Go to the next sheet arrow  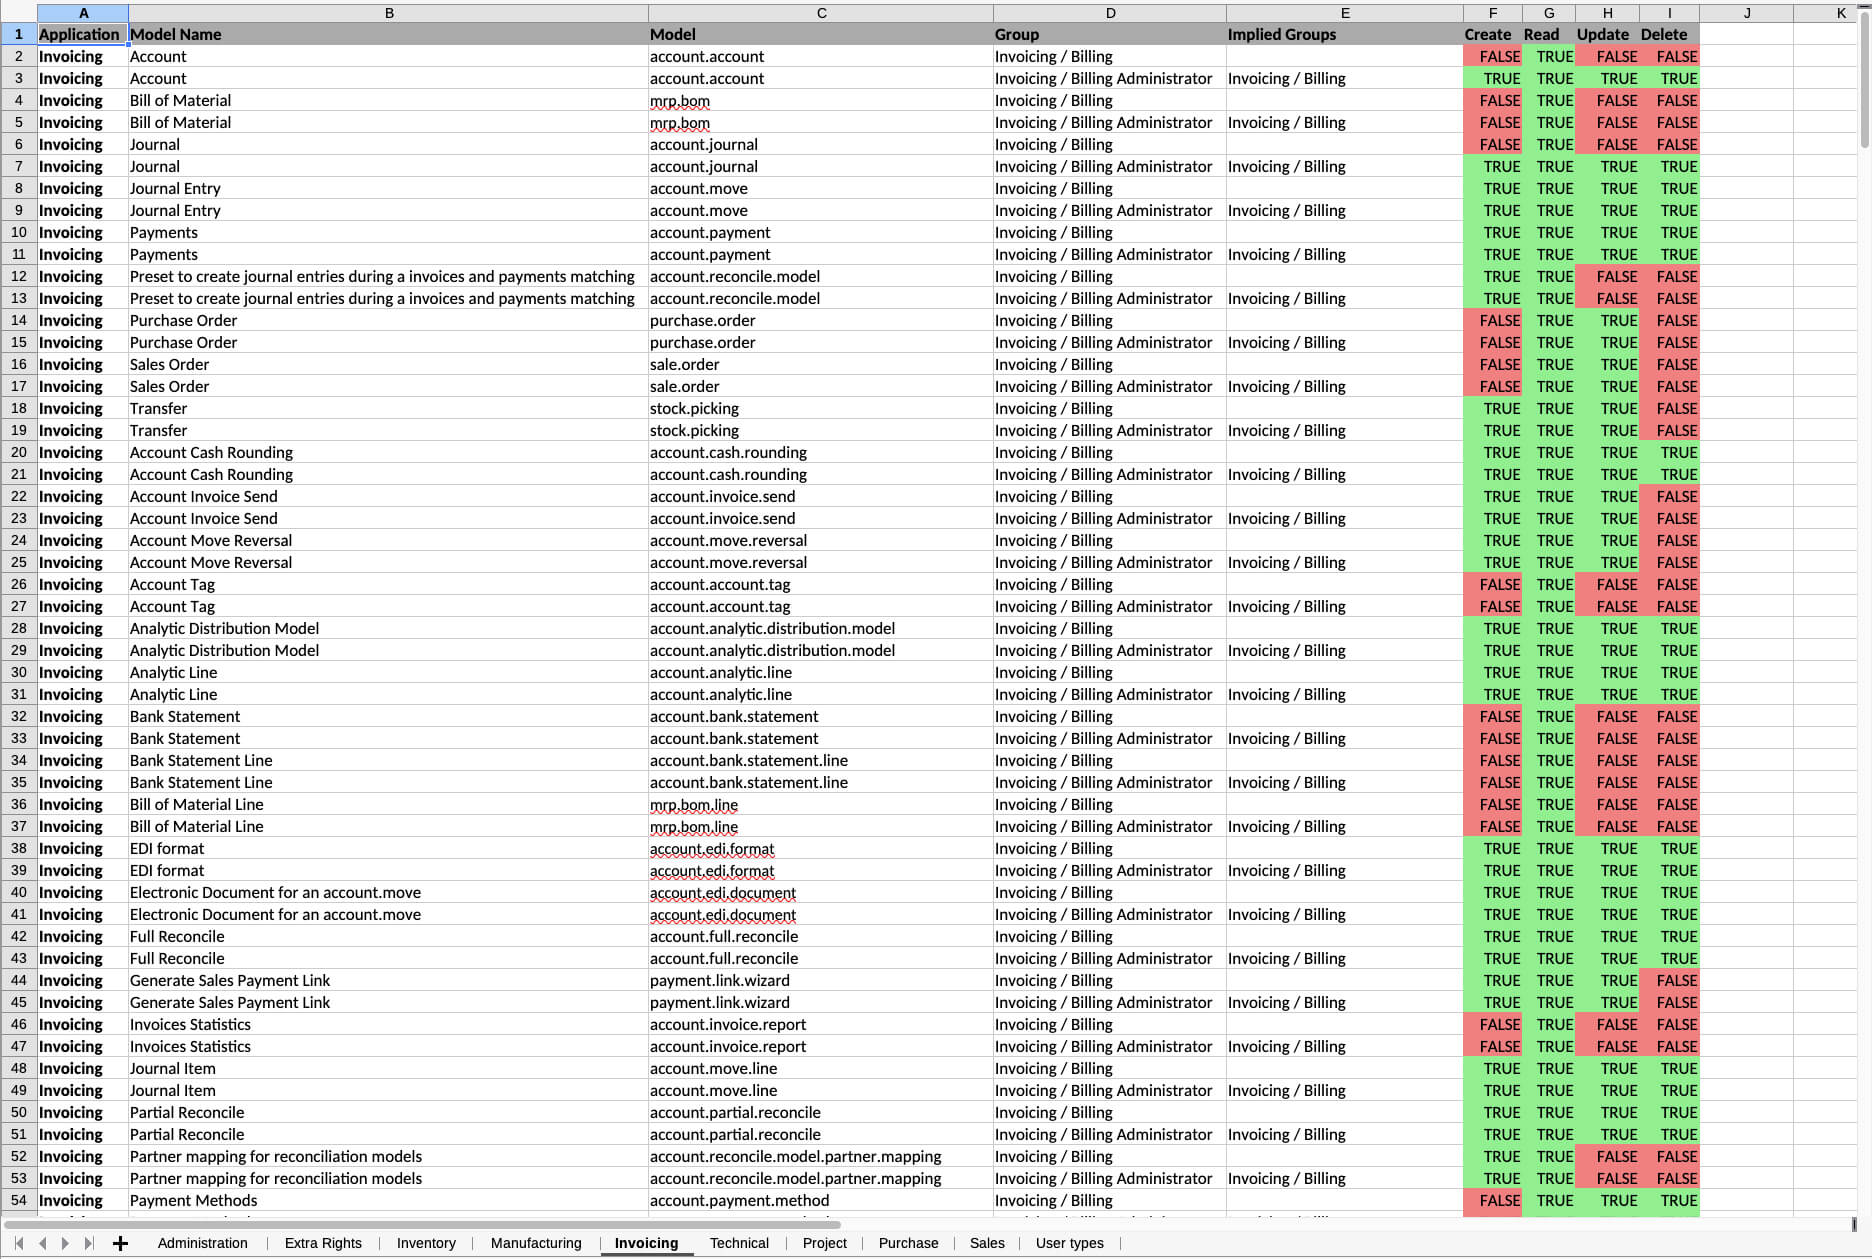click(x=64, y=1243)
